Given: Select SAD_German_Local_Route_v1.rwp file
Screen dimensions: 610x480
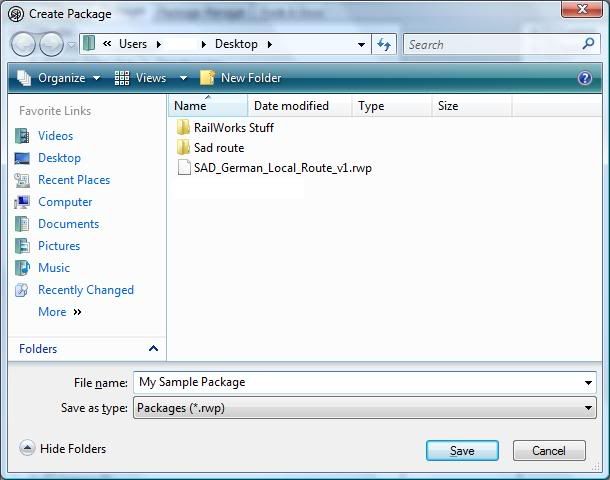Looking at the screenshot, I should pos(282,168).
